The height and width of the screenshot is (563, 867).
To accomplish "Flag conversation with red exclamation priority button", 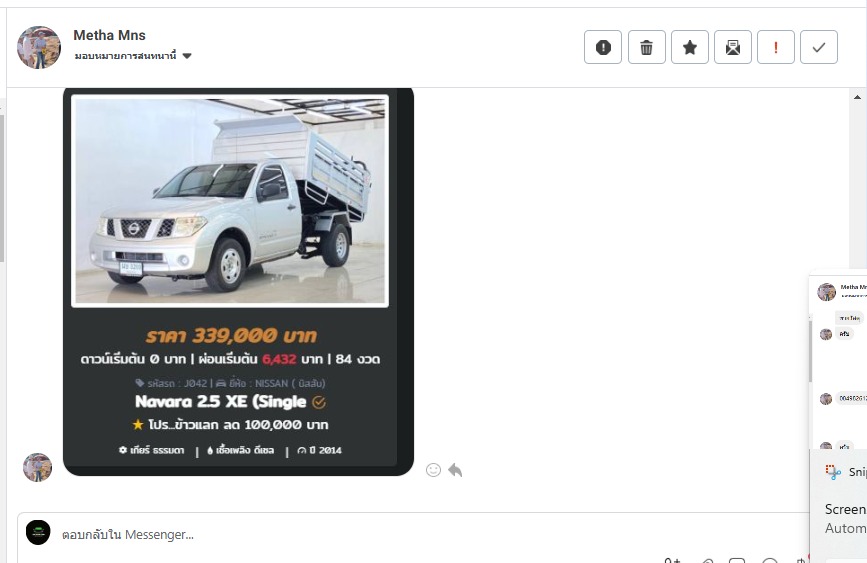I will (776, 47).
